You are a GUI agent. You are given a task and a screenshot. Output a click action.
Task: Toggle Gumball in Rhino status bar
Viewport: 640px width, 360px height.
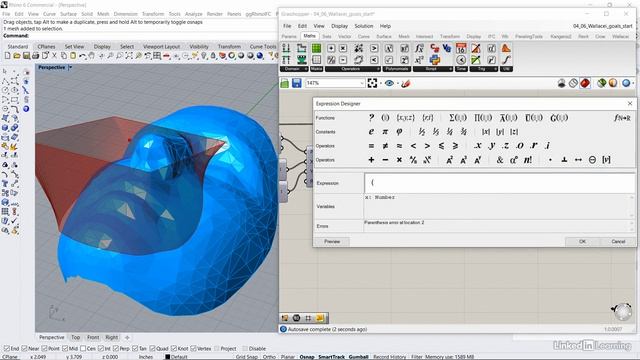click(x=358, y=357)
